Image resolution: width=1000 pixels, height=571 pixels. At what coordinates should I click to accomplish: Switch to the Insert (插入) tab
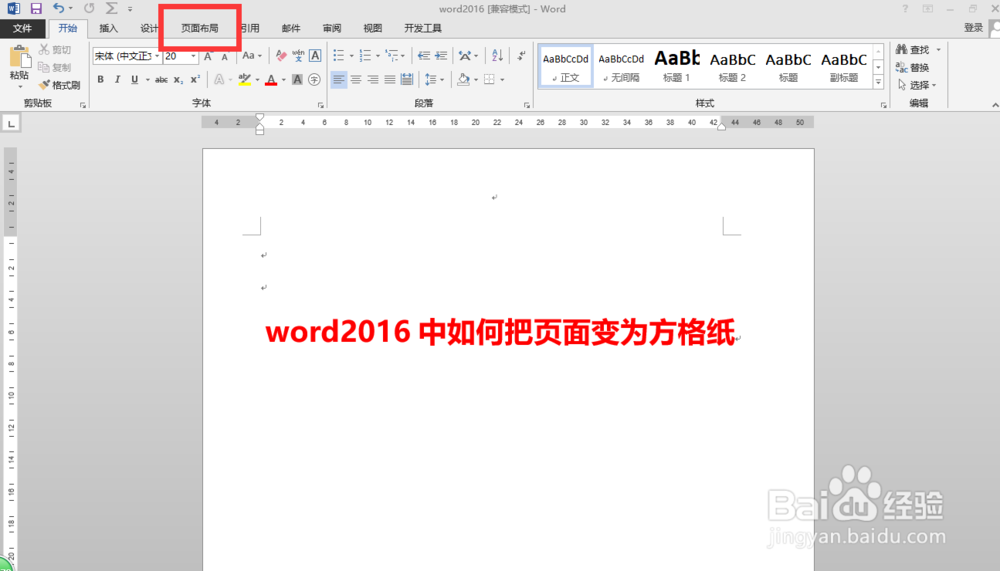coord(108,28)
